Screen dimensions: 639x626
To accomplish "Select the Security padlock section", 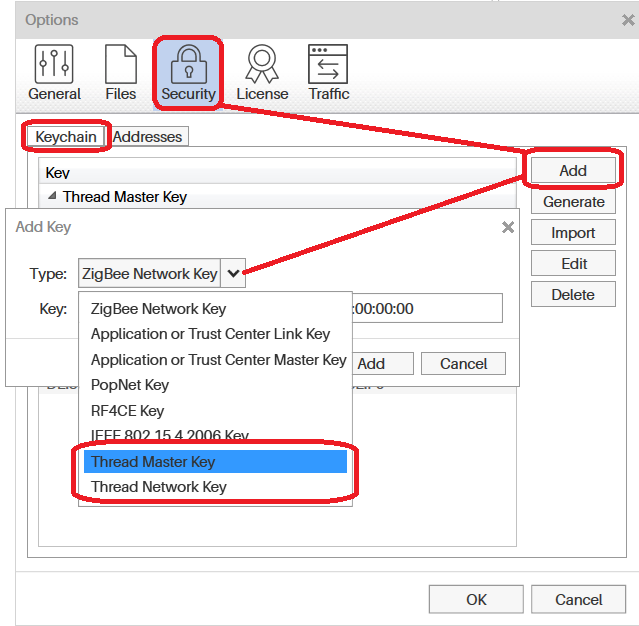I will coord(188,73).
